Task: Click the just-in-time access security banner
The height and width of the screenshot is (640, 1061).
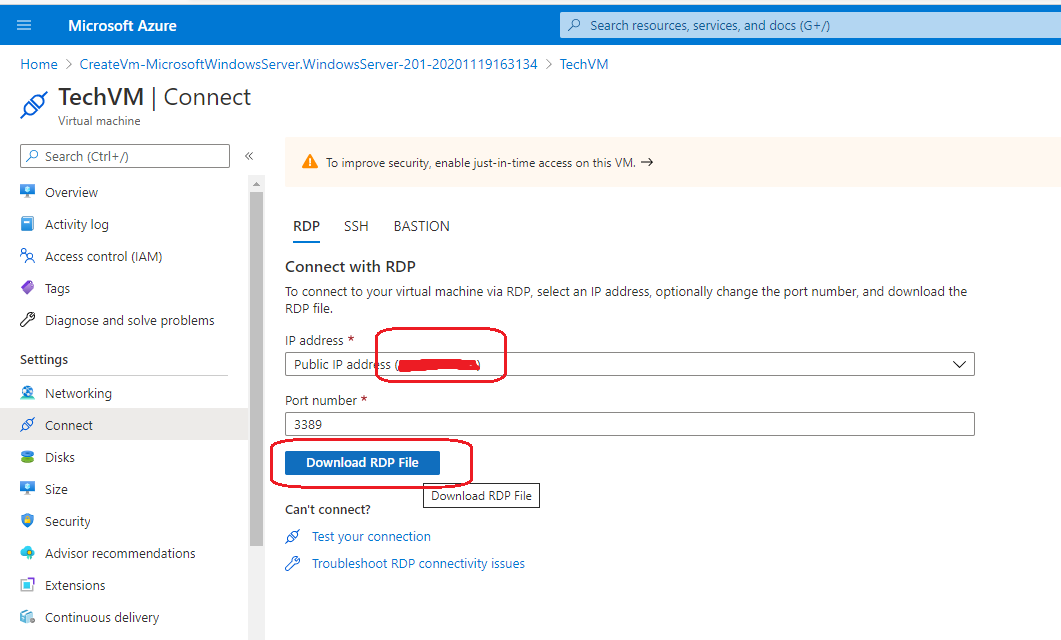Action: pyautogui.click(x=673, y=162)
